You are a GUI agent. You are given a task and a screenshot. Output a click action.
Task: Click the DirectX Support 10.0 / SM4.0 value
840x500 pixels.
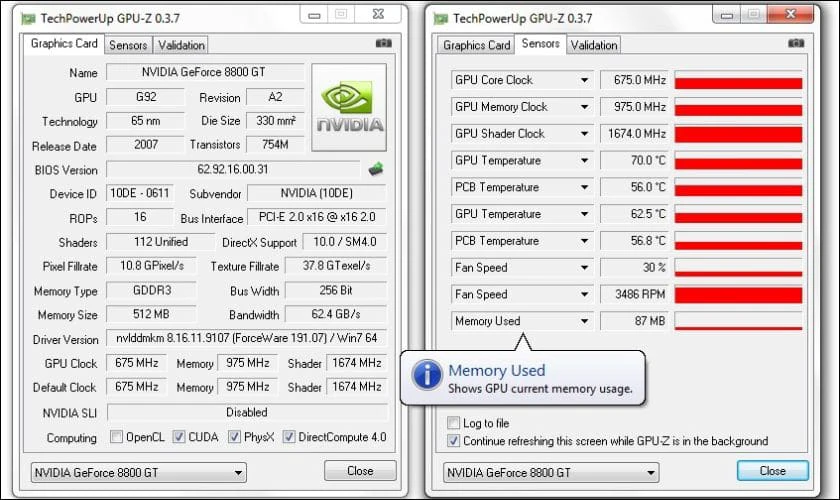click(344, 242)
